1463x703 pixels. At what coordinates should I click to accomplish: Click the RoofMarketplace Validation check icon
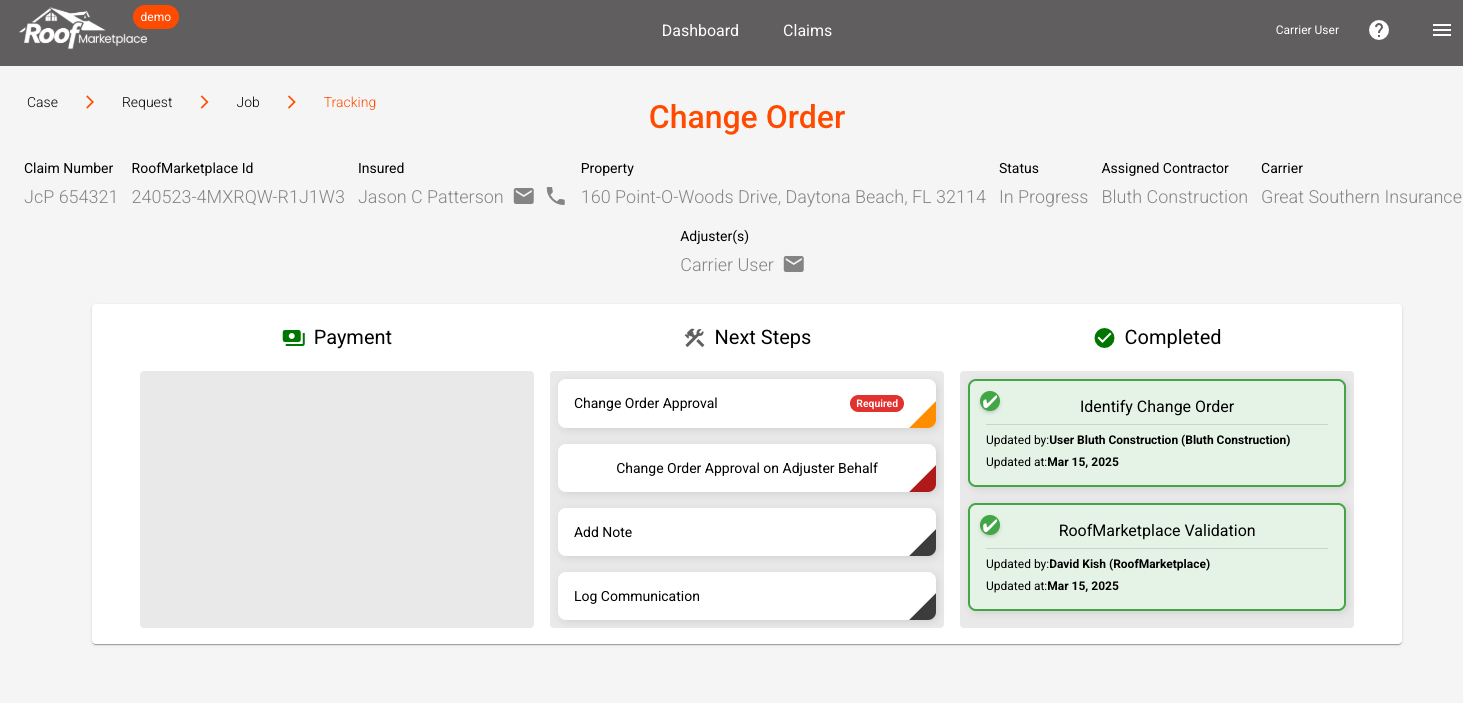click(x=990, y=525)
